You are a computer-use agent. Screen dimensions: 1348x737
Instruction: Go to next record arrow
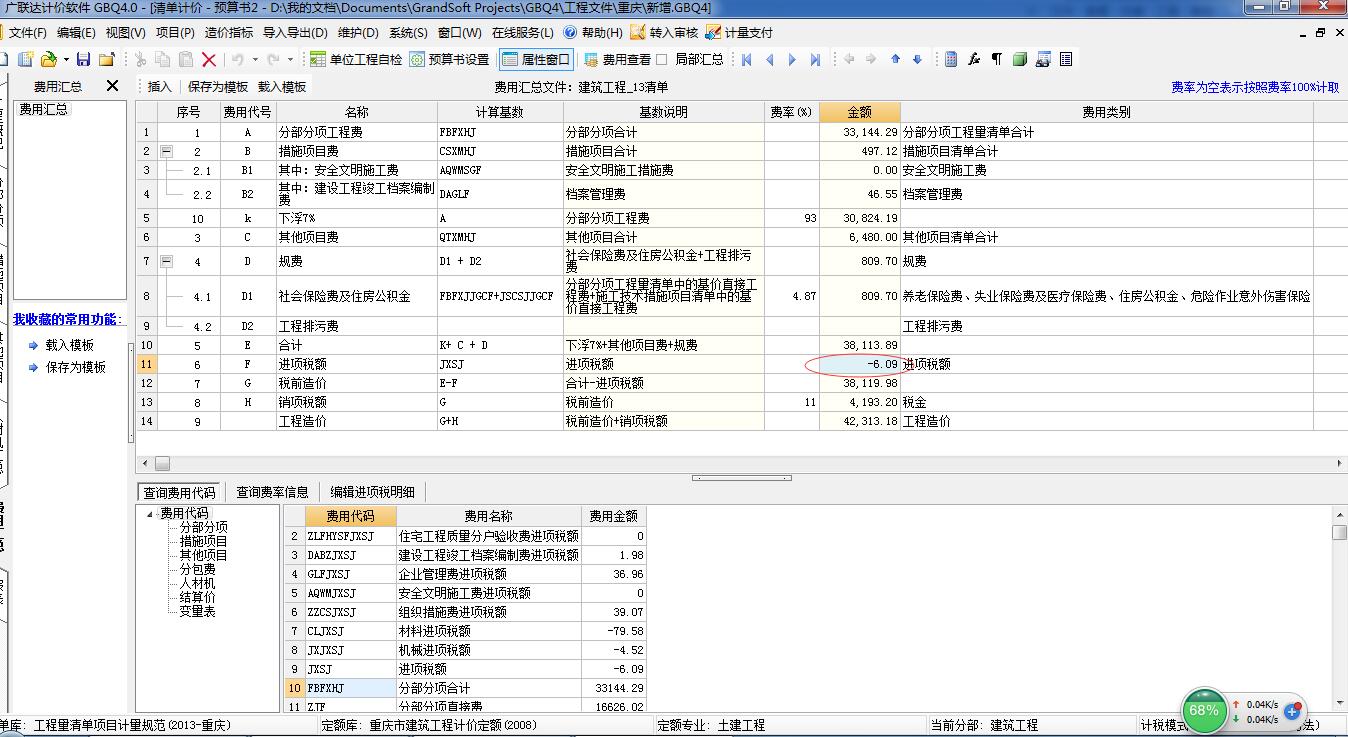pyautogui.click(x=792, y=60)
